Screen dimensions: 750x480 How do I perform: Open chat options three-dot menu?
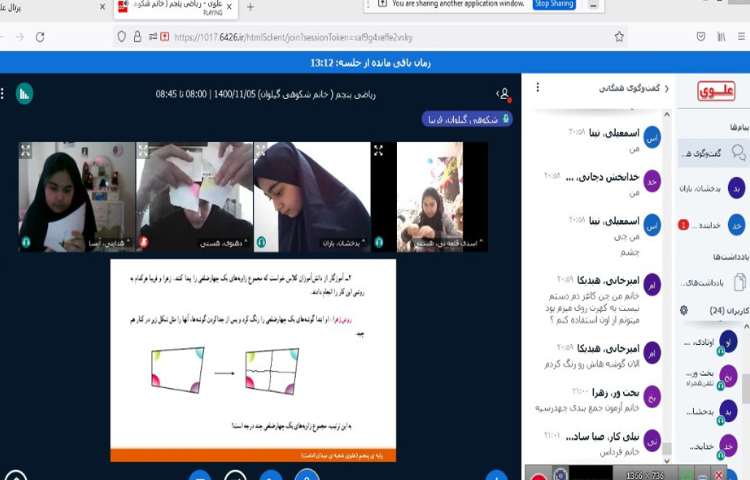[538, 87]
